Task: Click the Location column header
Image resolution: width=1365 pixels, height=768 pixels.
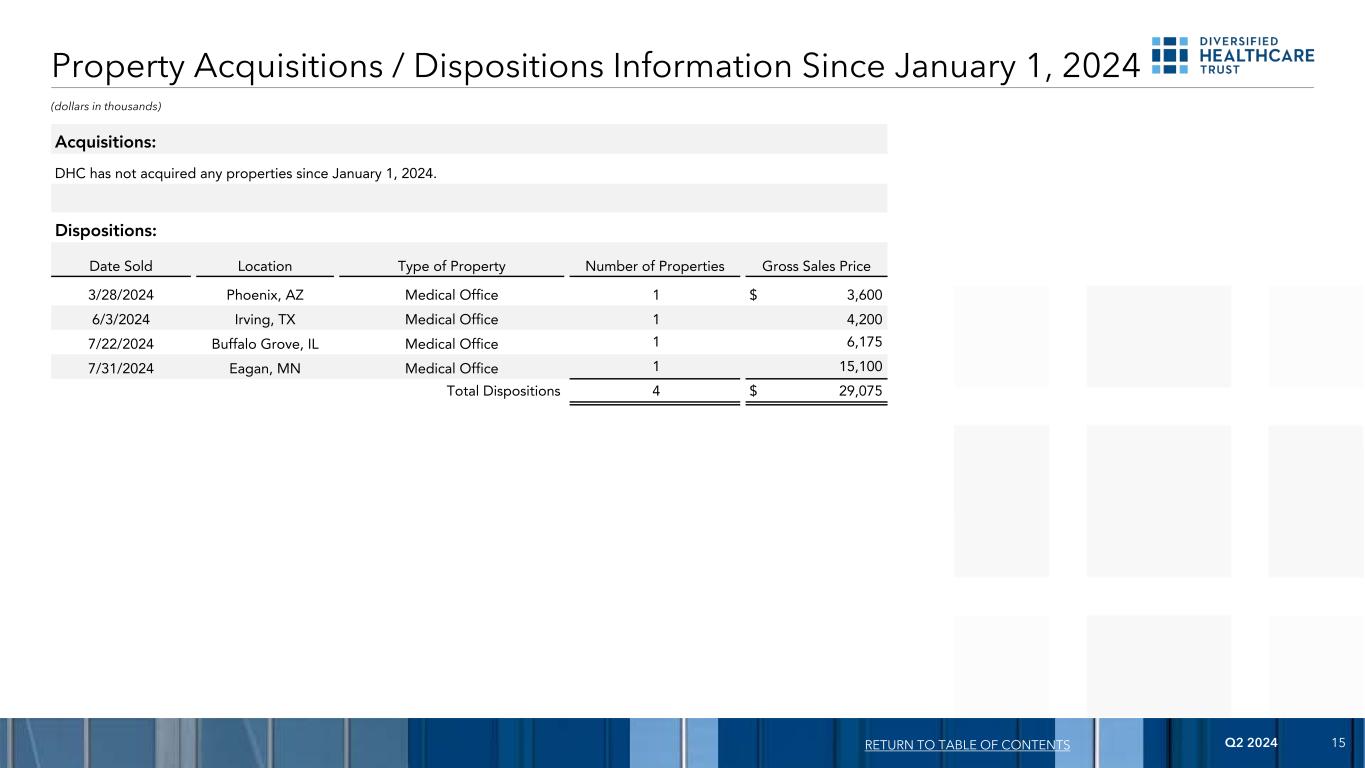Action: 265,266
